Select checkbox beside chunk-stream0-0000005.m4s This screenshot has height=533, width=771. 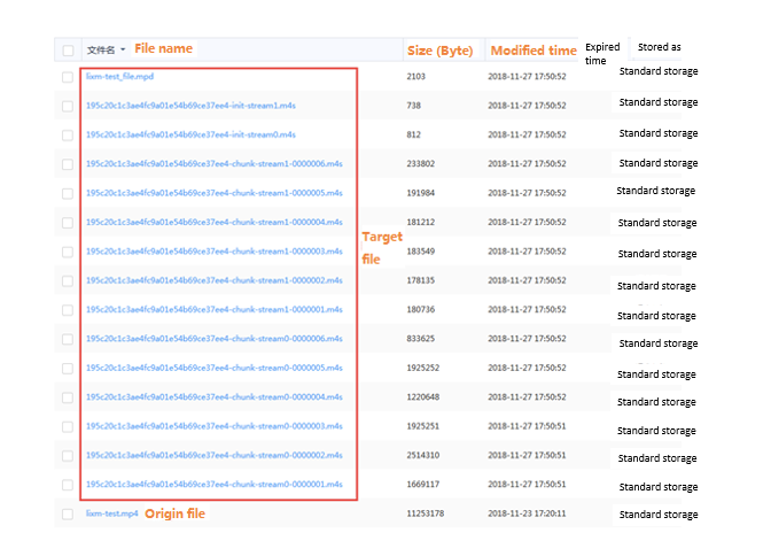click(68, 368)
